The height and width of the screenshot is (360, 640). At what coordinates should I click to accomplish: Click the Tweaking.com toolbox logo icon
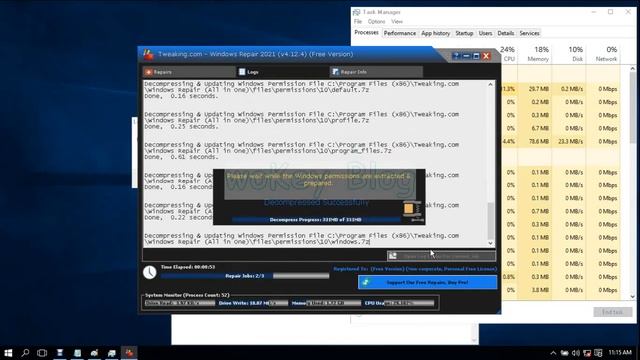tap(149, 54)
